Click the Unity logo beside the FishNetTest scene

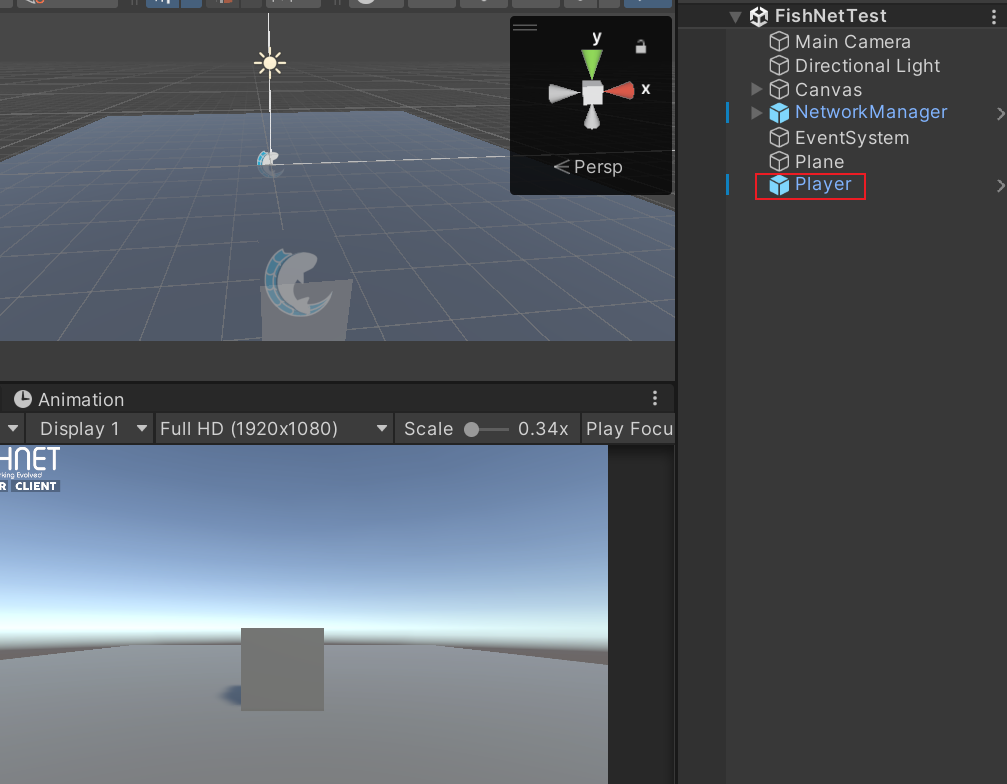click(759, 16)
